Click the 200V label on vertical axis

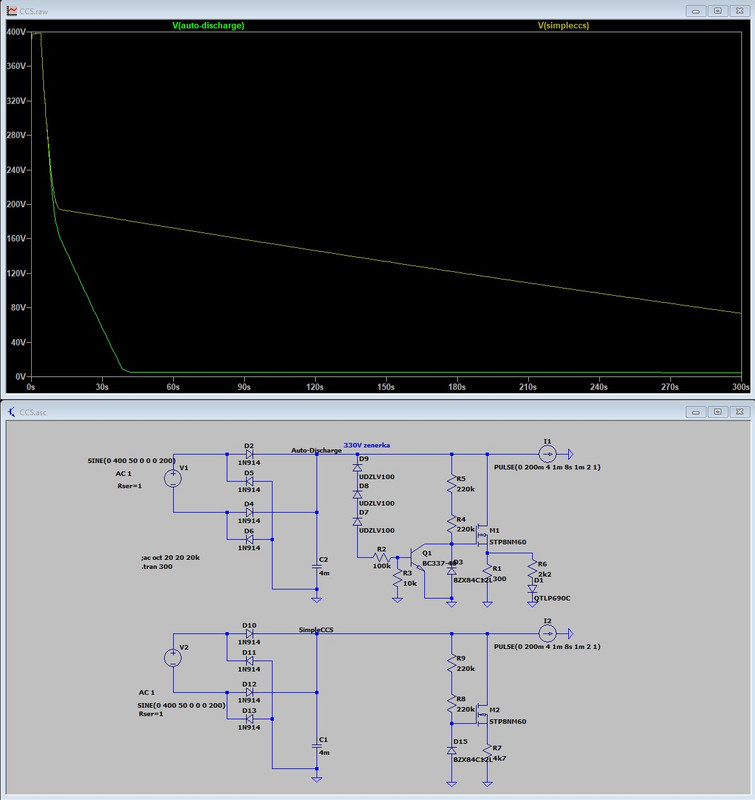[16, 204]
